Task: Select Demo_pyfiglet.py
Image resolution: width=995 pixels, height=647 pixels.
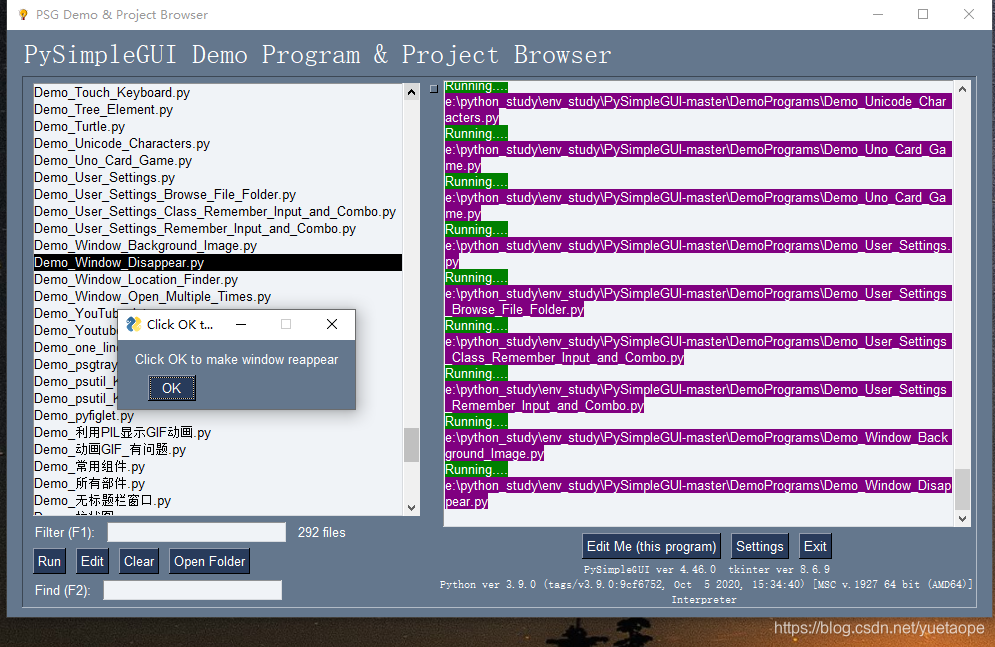Action: 218,416
